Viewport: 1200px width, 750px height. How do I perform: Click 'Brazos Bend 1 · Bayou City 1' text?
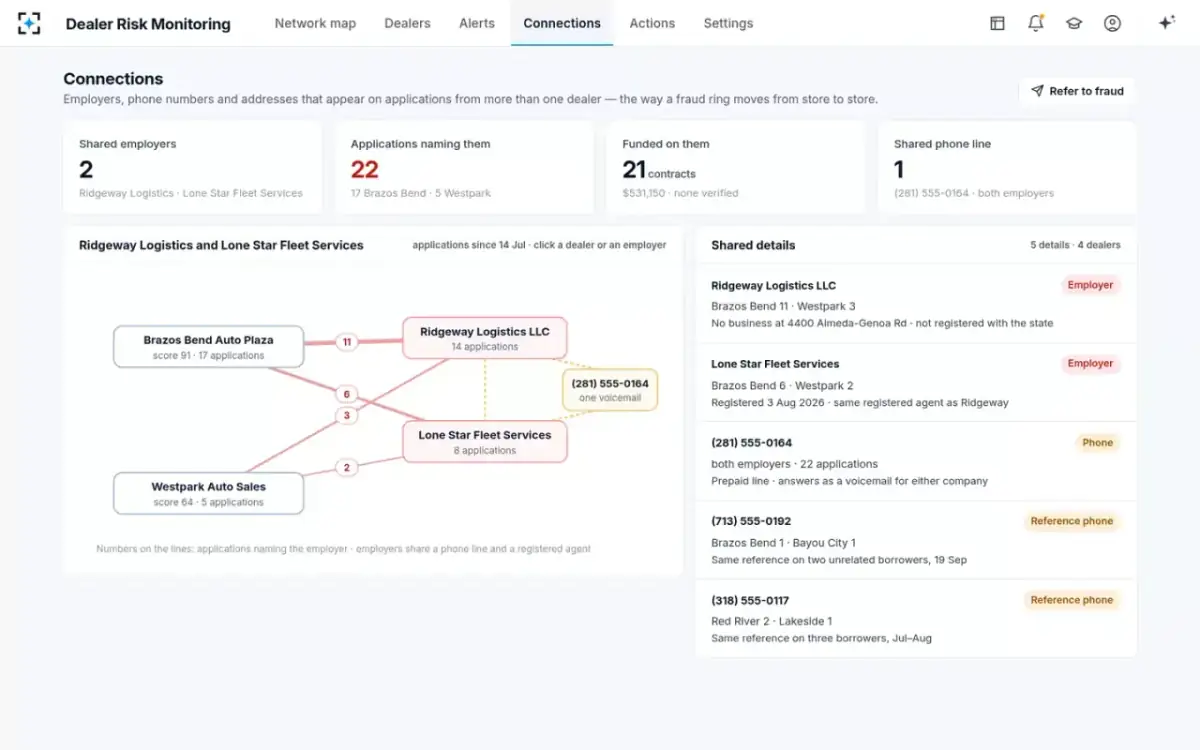point(783,543)
